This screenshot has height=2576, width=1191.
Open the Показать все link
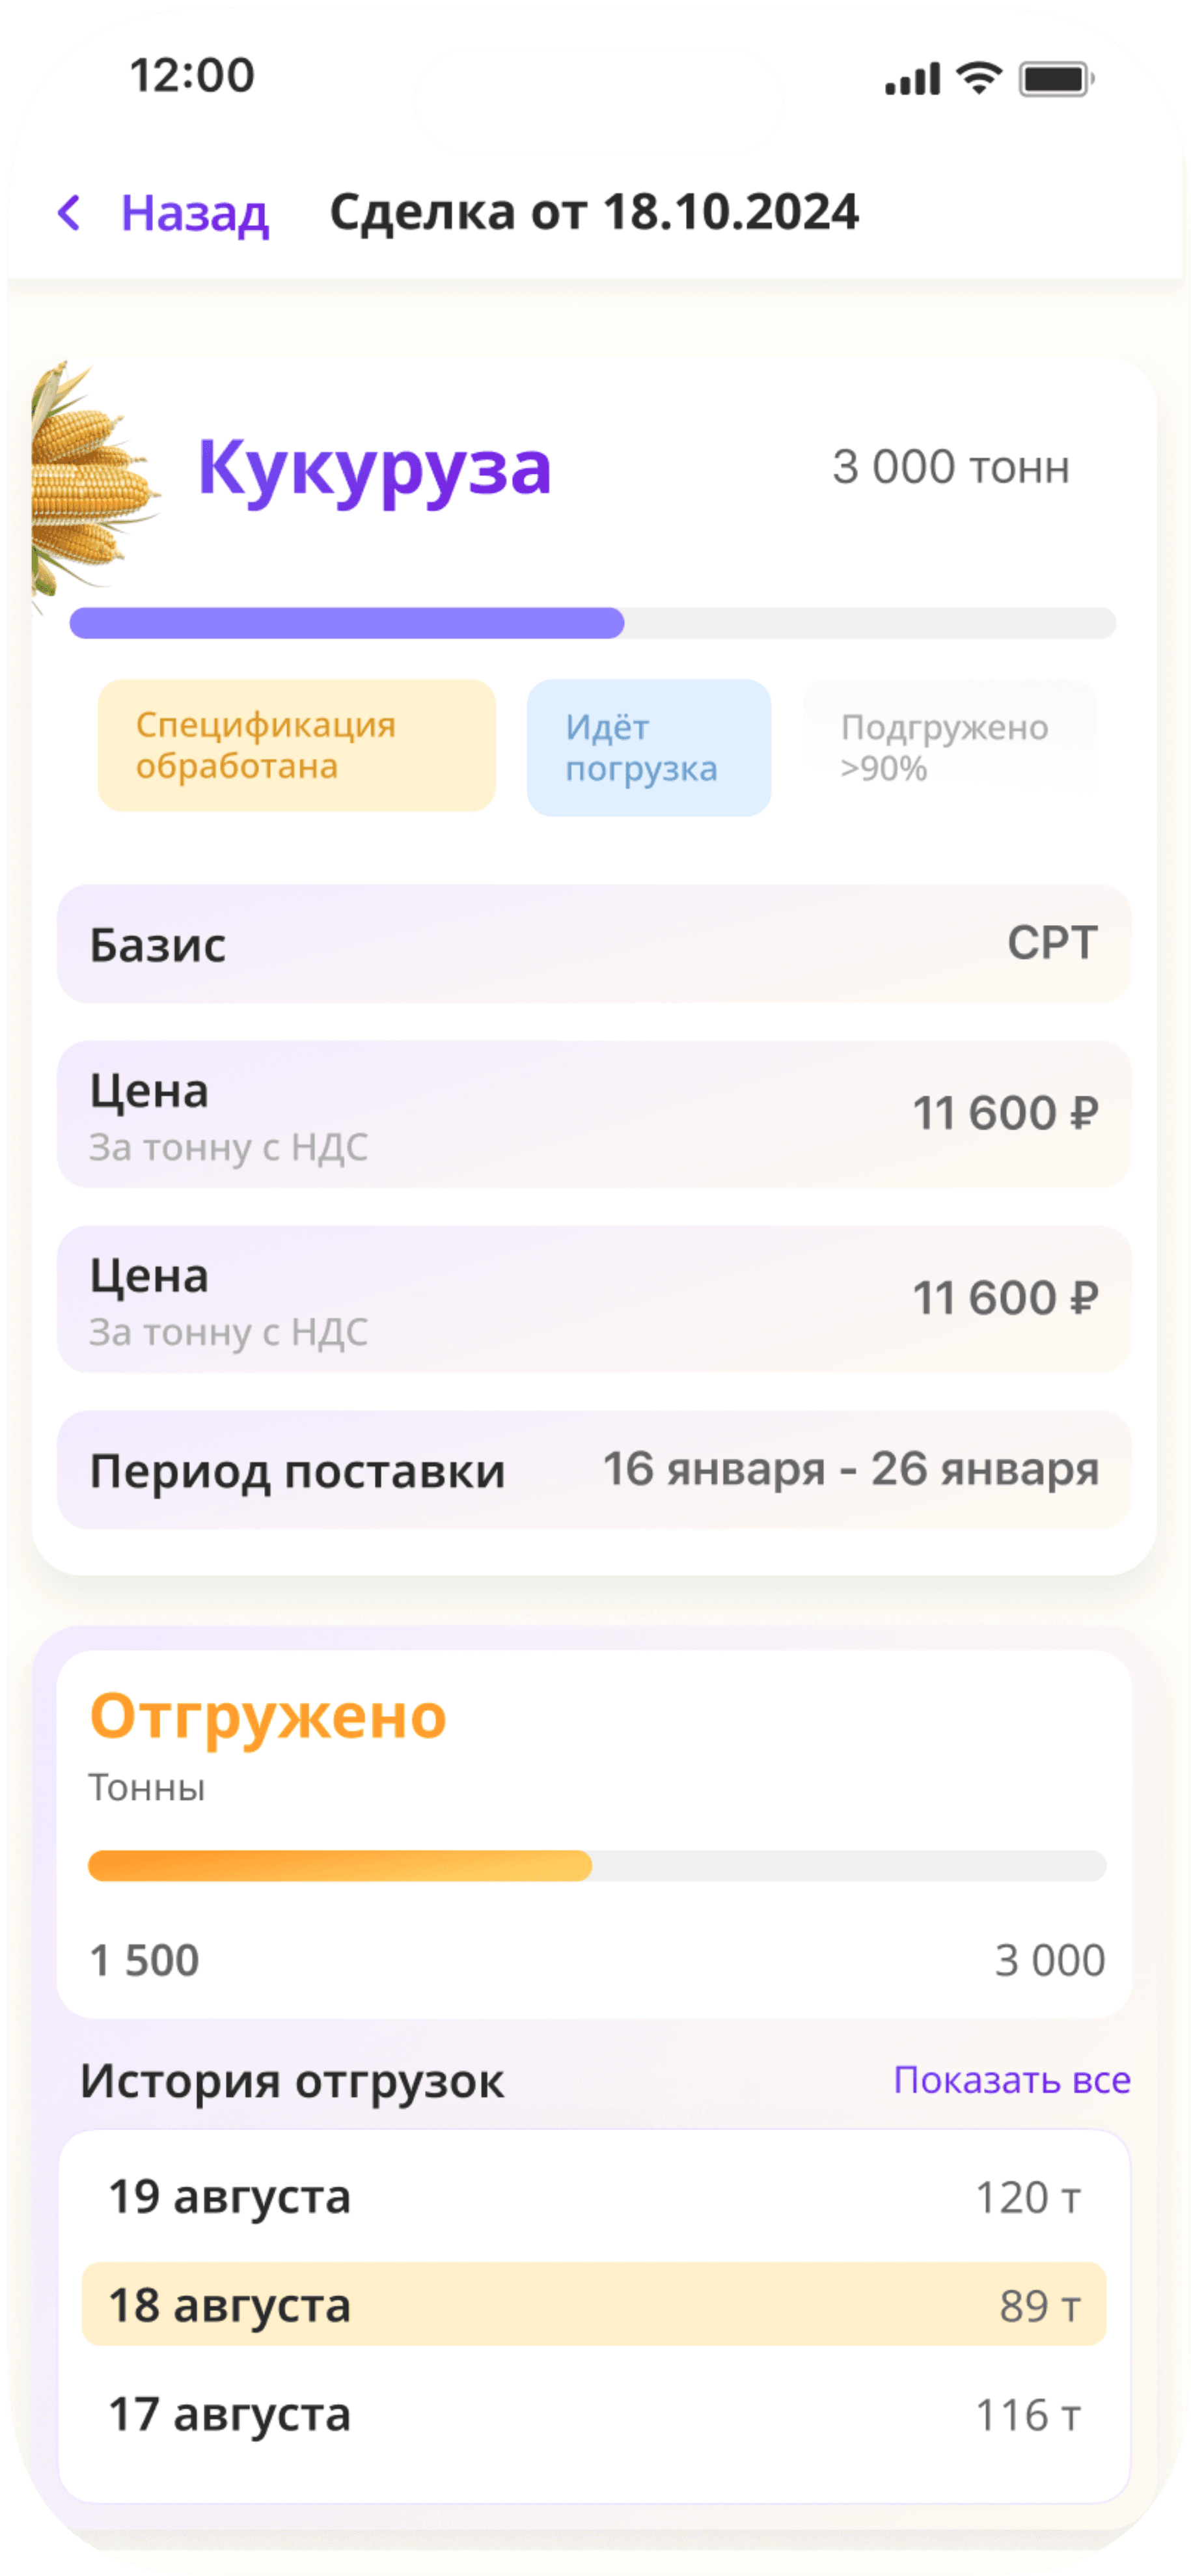click(x=1011, y=2079)
